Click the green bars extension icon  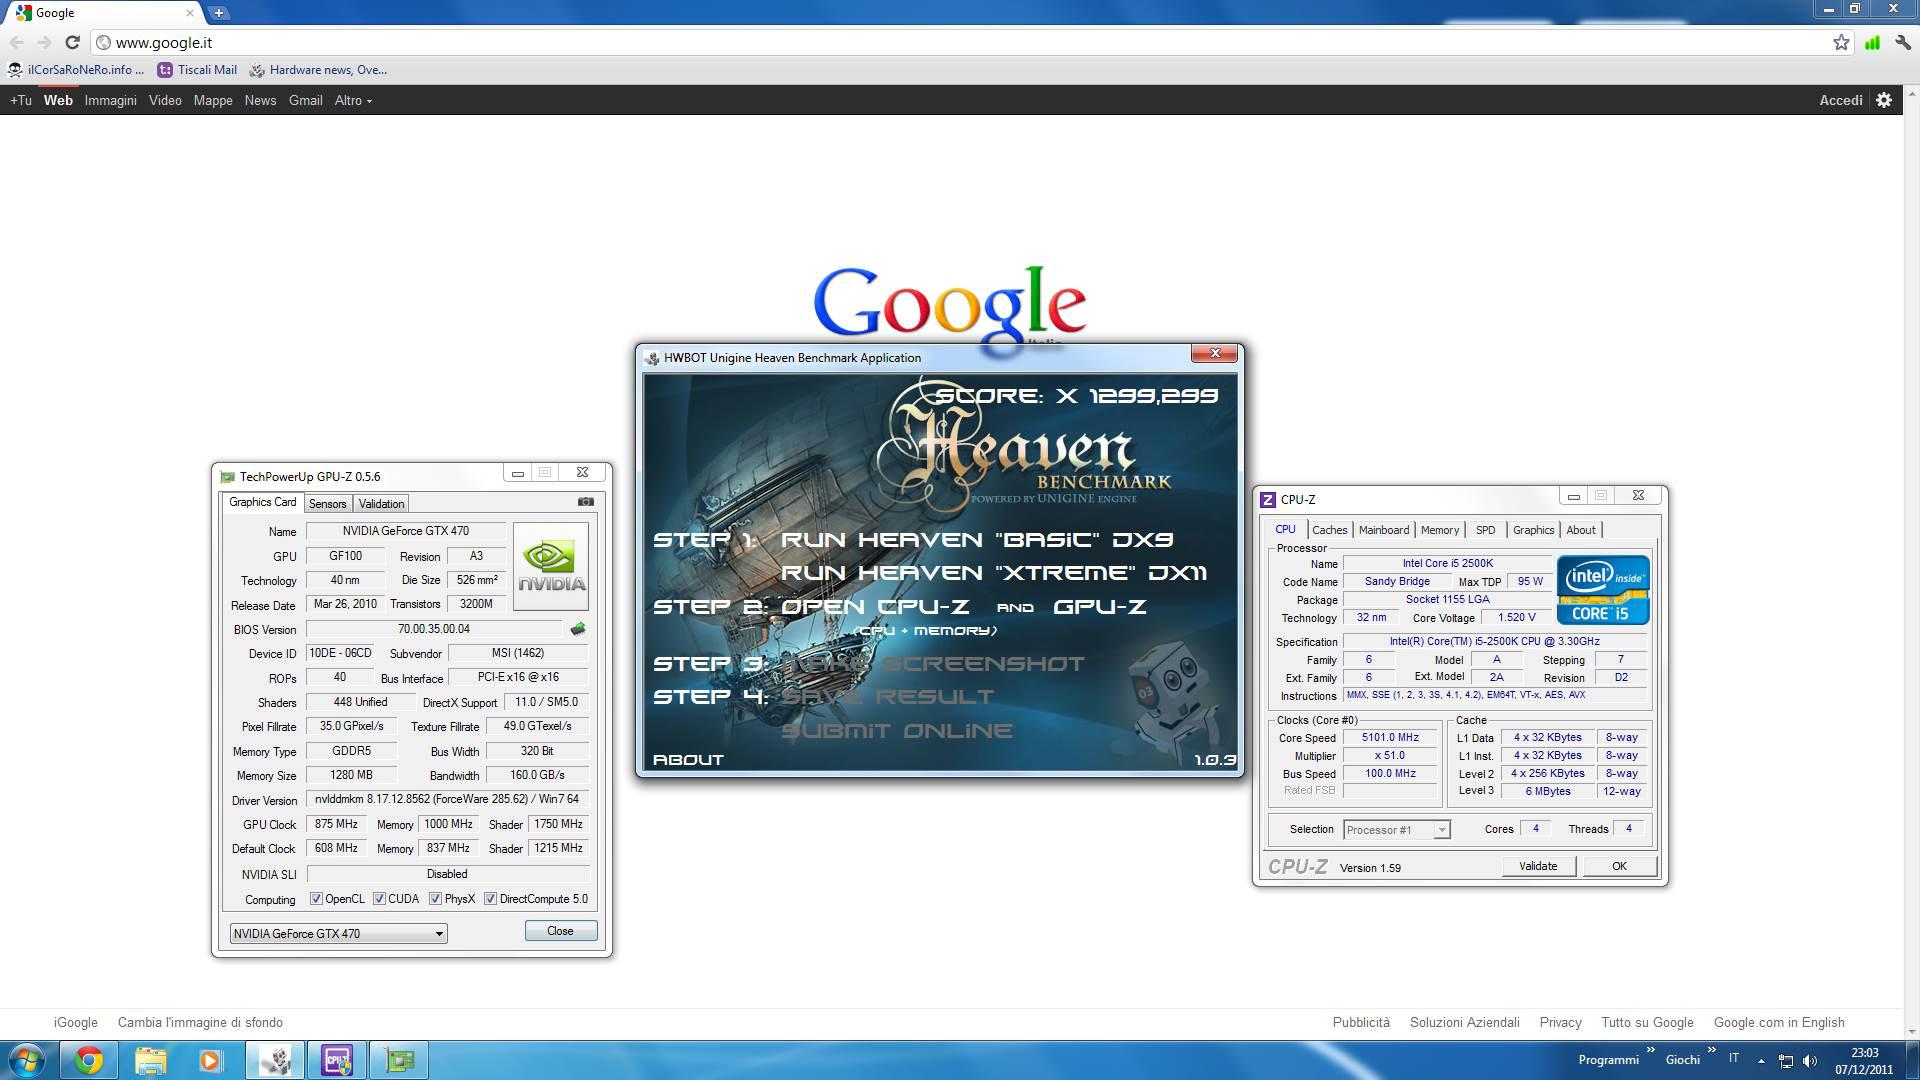[x=1872, y=42]
